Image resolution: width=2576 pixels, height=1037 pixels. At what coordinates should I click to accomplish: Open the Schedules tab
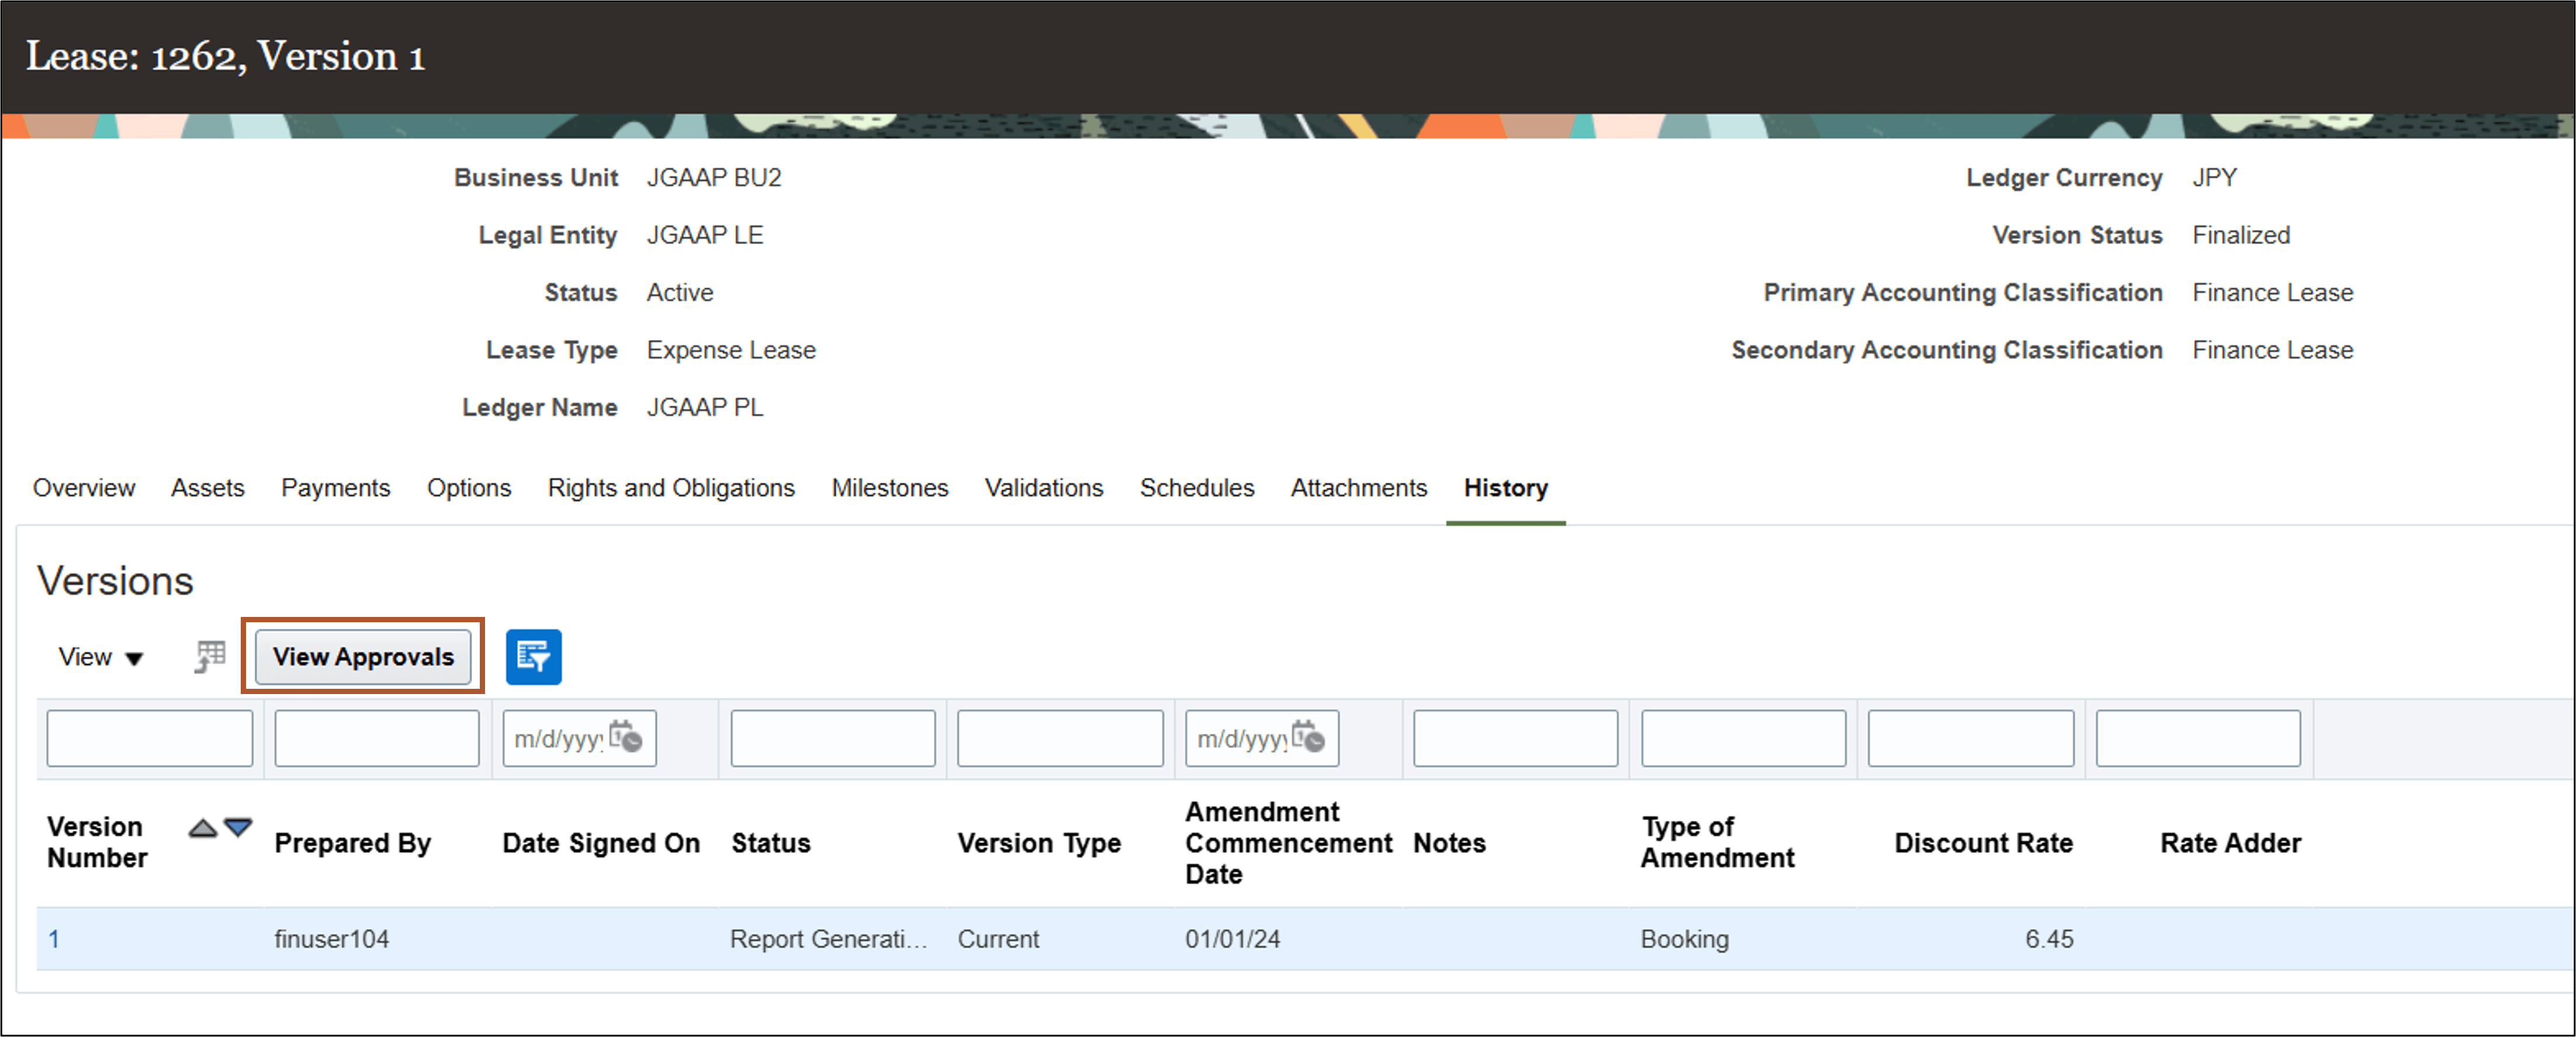1197,488
